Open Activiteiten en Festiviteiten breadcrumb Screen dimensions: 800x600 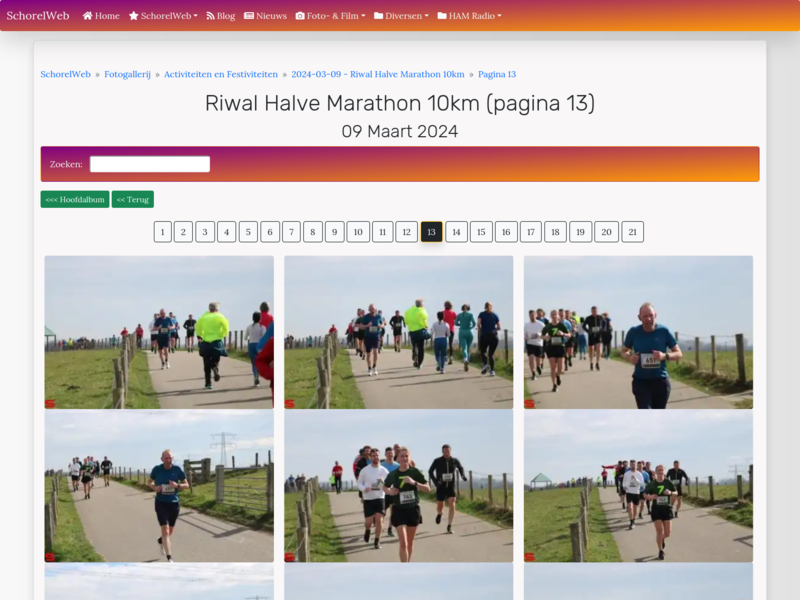tap(221, 74)
